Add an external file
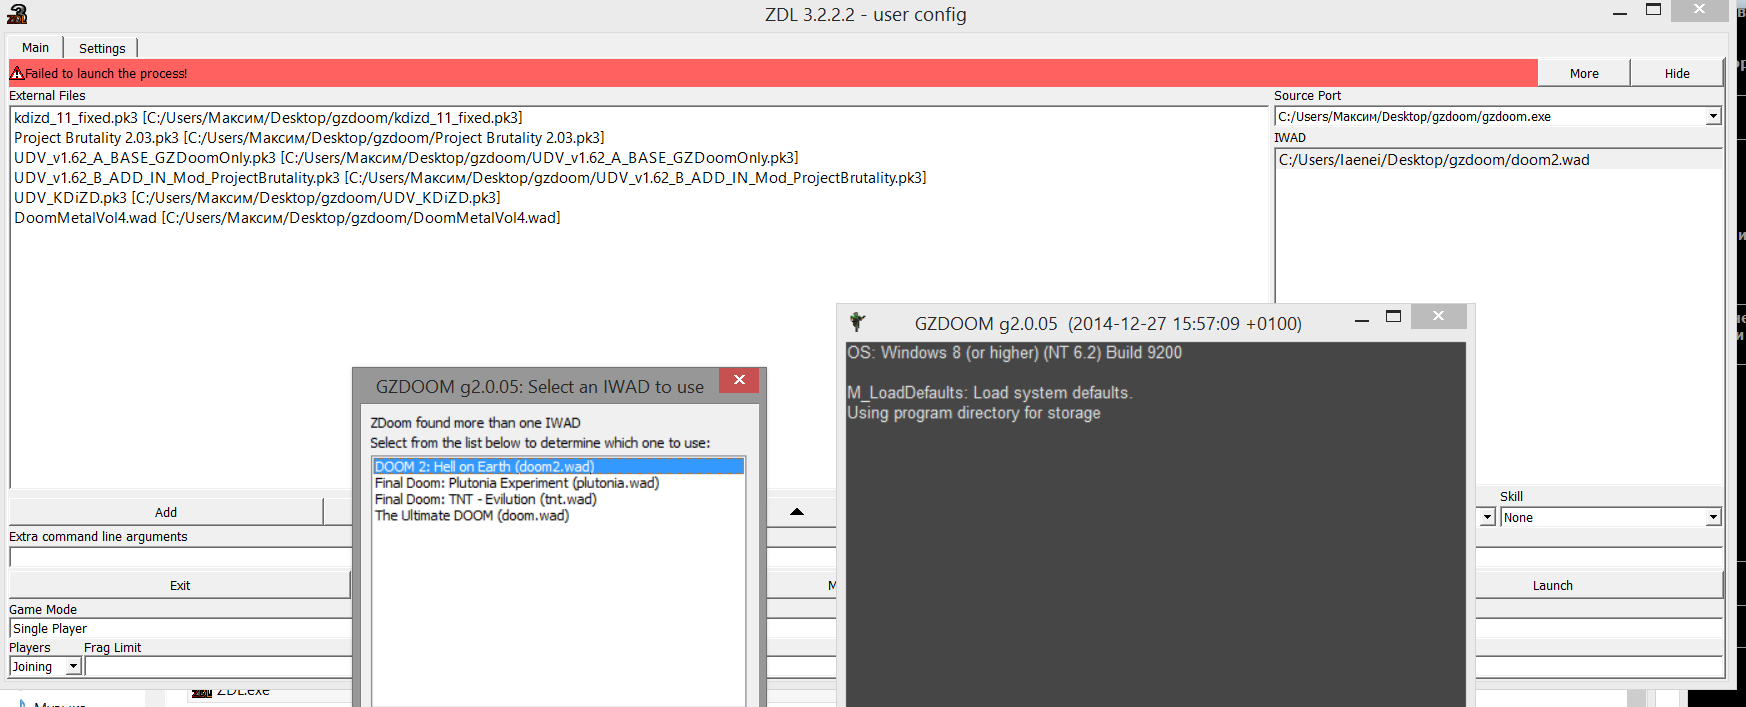The height and width of the screenshot is (707, 1746). click(166, 512)
